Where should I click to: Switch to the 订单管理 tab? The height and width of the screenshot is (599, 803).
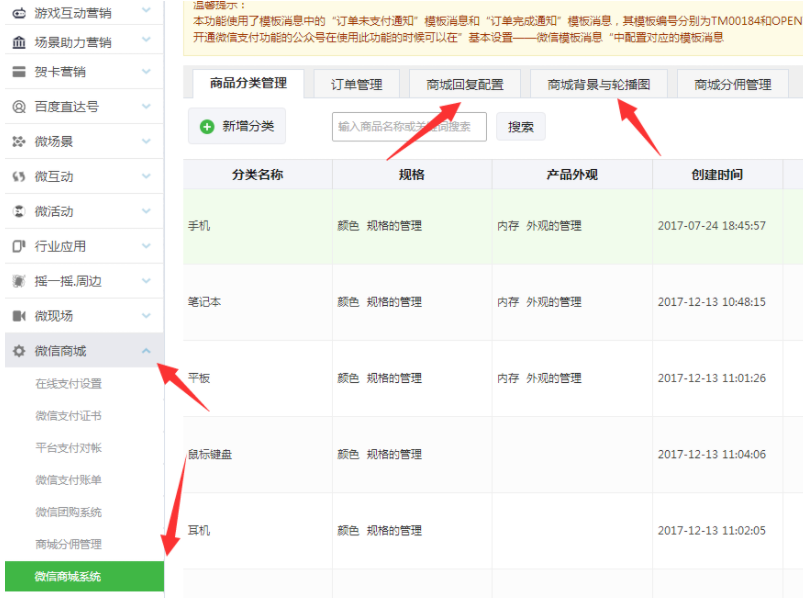pos(355,84)
